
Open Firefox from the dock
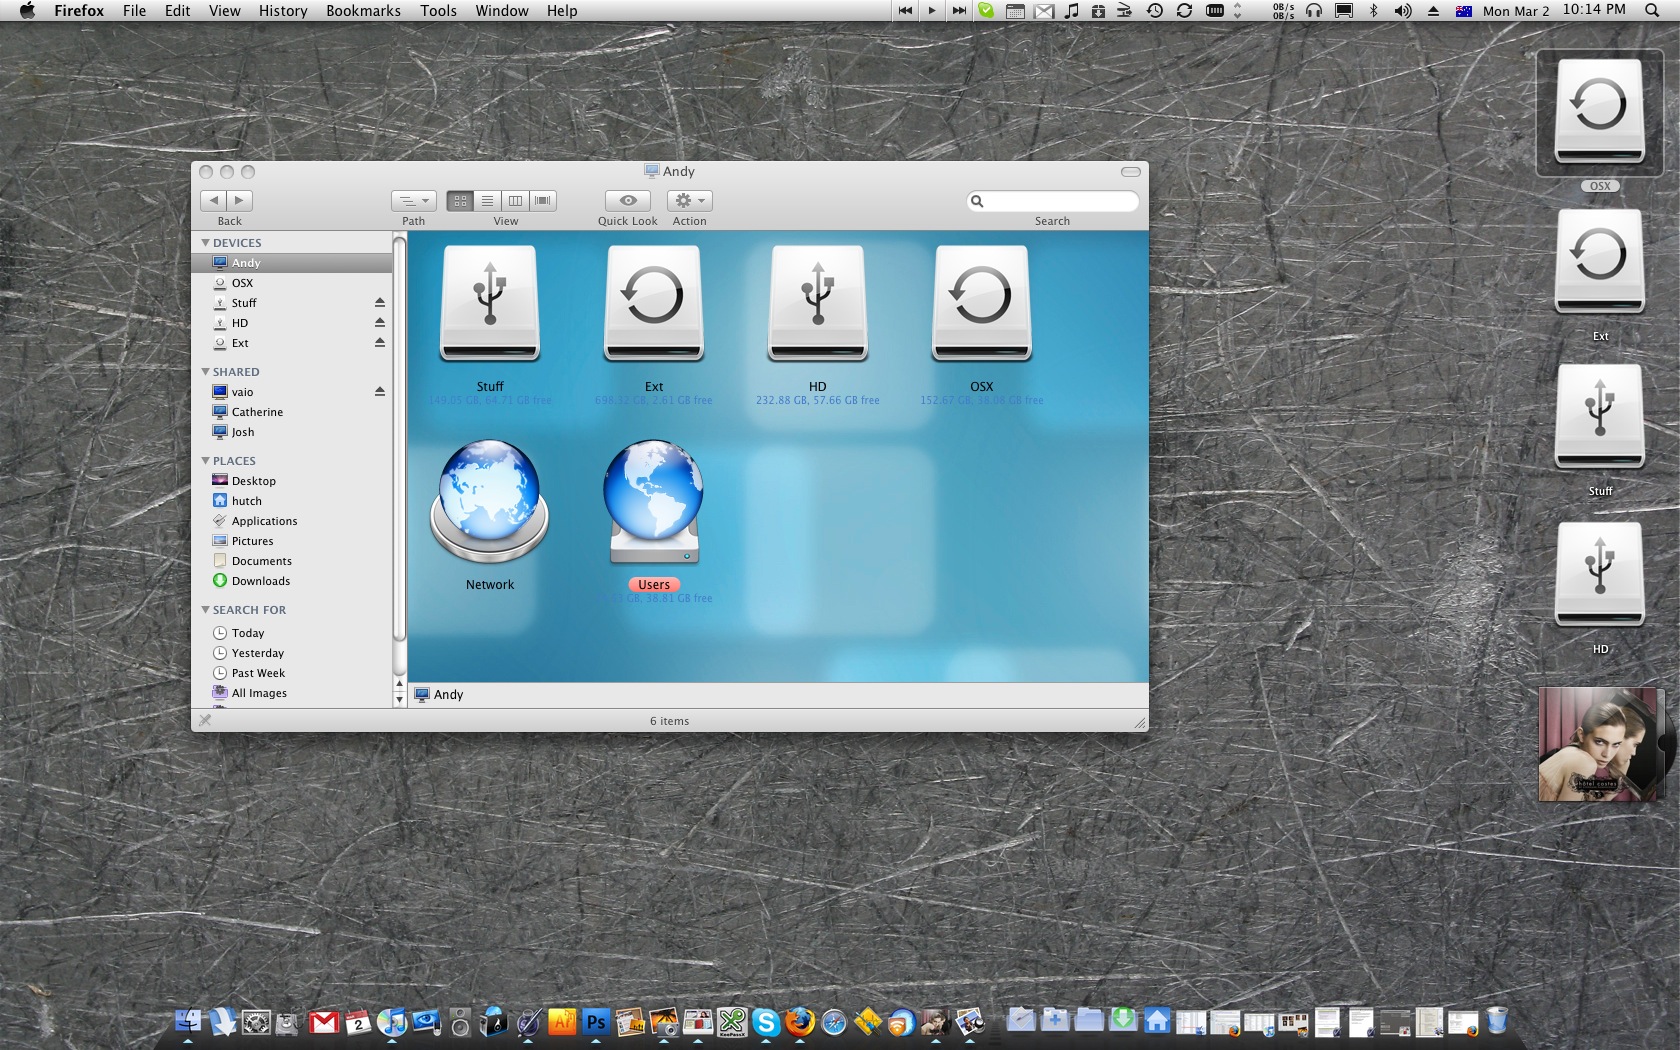[x=800, y=1022]
